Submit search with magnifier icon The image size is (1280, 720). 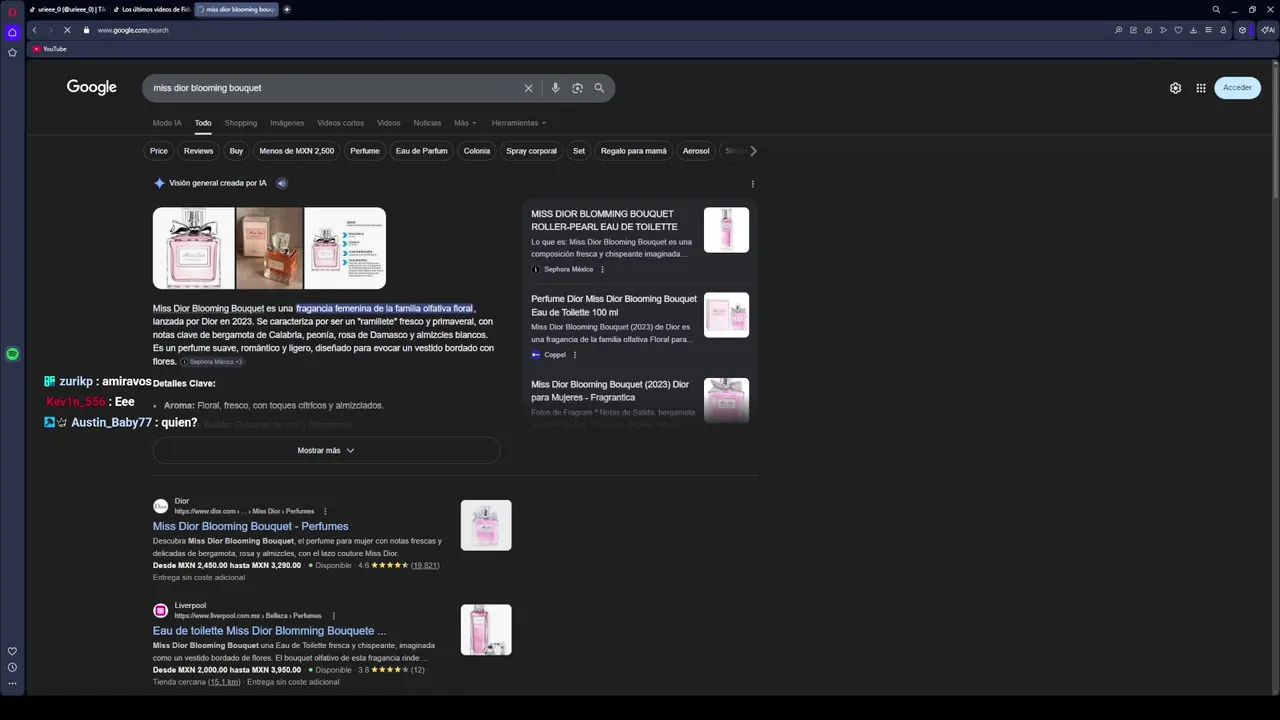click(599, 88)
